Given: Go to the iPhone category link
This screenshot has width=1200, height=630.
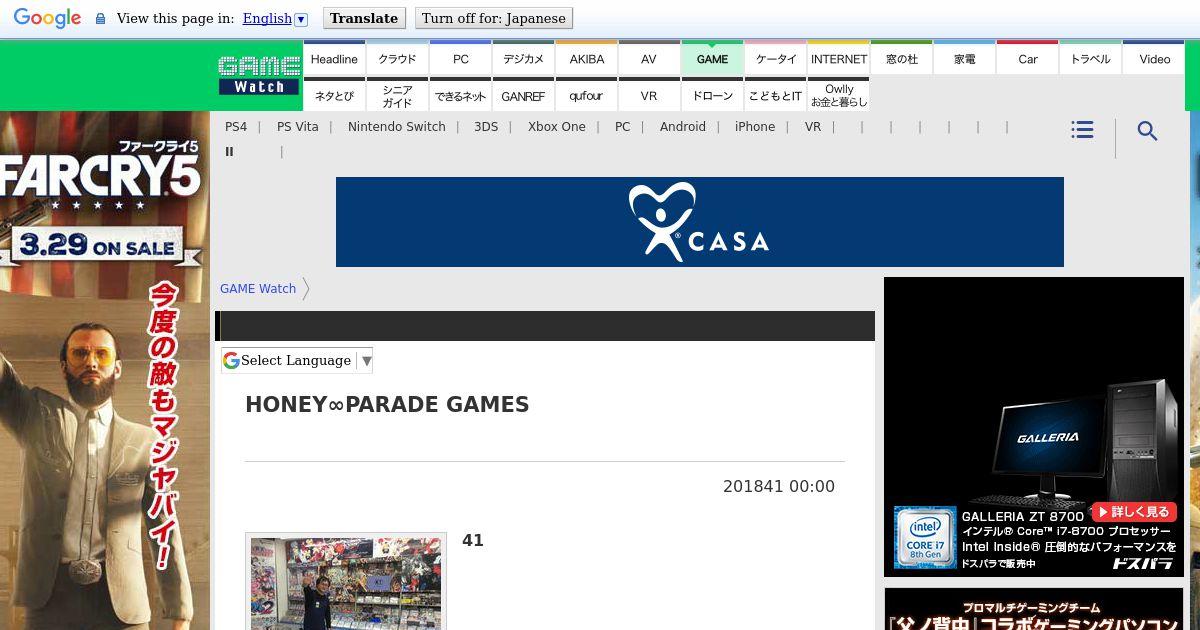Looking at the screenshot, I should [755, 127].
